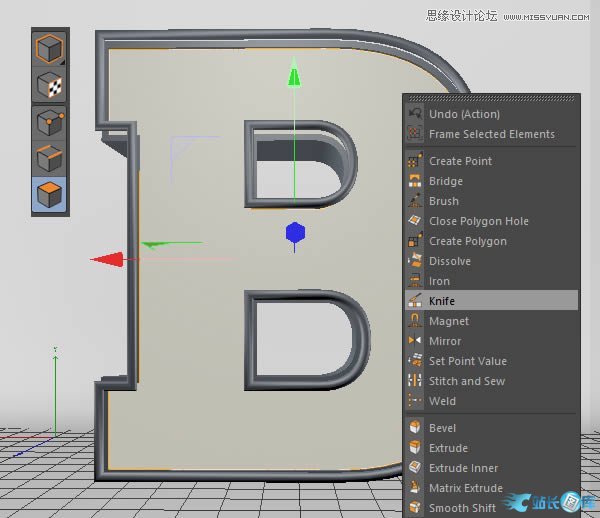This screenshot has height=518, width=600.
Task: Click the blue Z-axis gizmo handle
Action: (x=294, y=233)
